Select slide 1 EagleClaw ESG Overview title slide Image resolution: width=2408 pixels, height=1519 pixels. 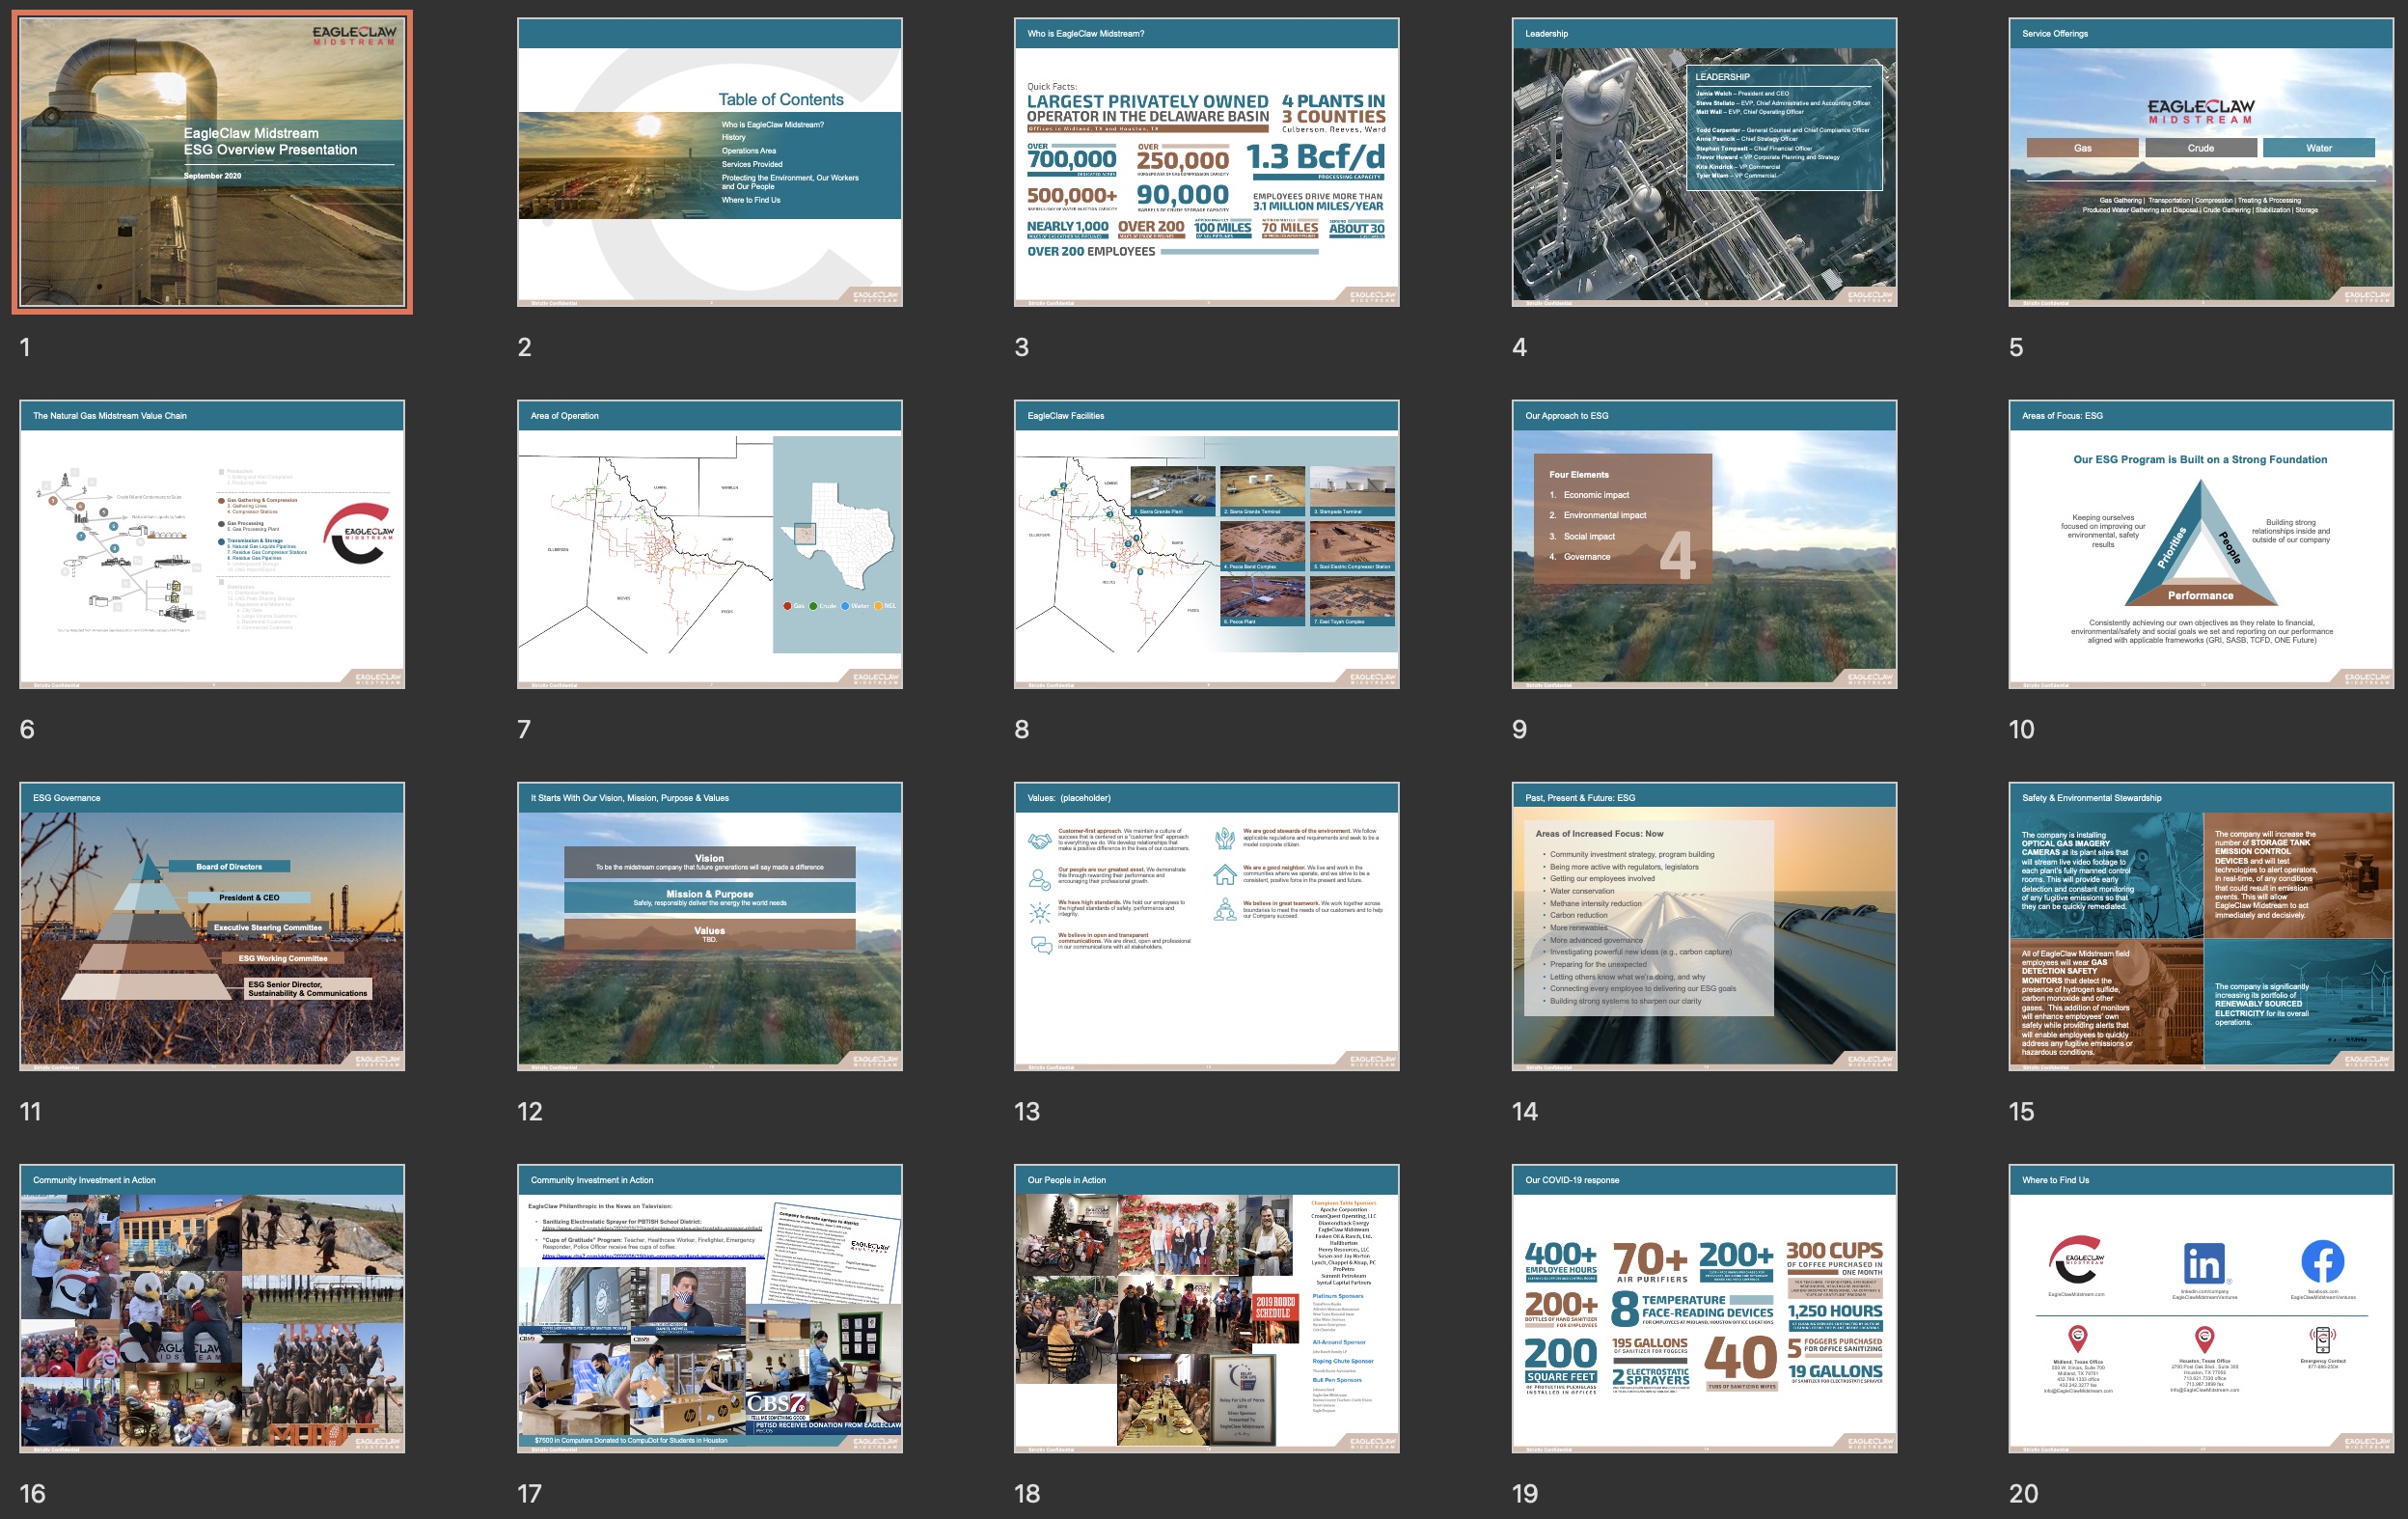(x=212, y=162)
